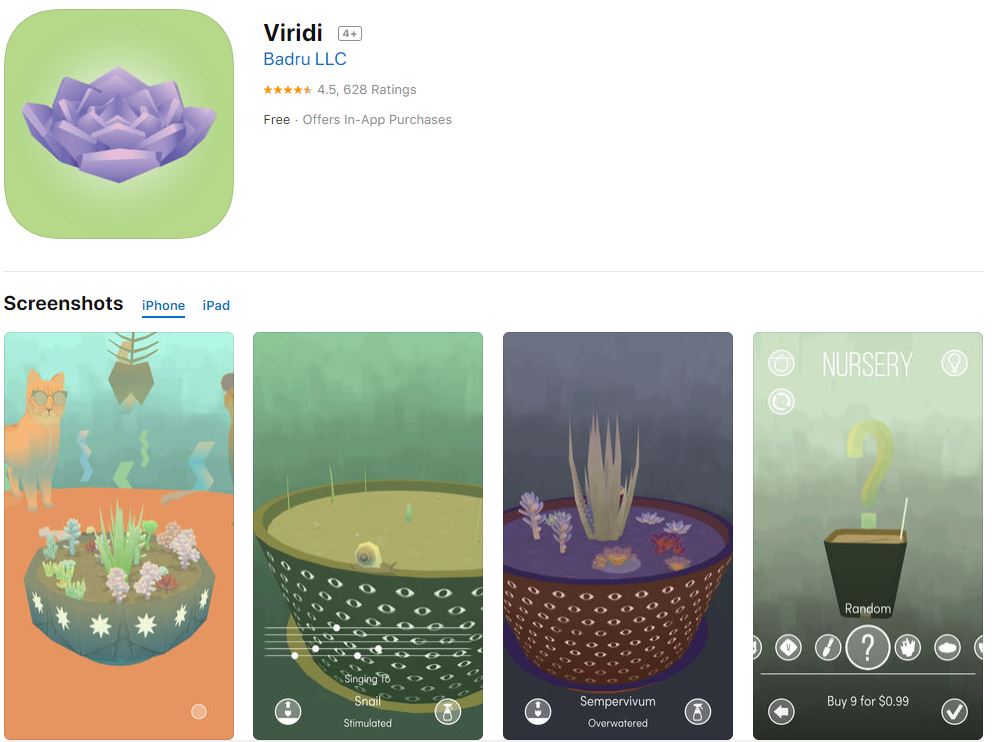Click the back arrow in Nursery screenshot
The height and width of the screenshot is (742, 992).
tap(781, 712)
